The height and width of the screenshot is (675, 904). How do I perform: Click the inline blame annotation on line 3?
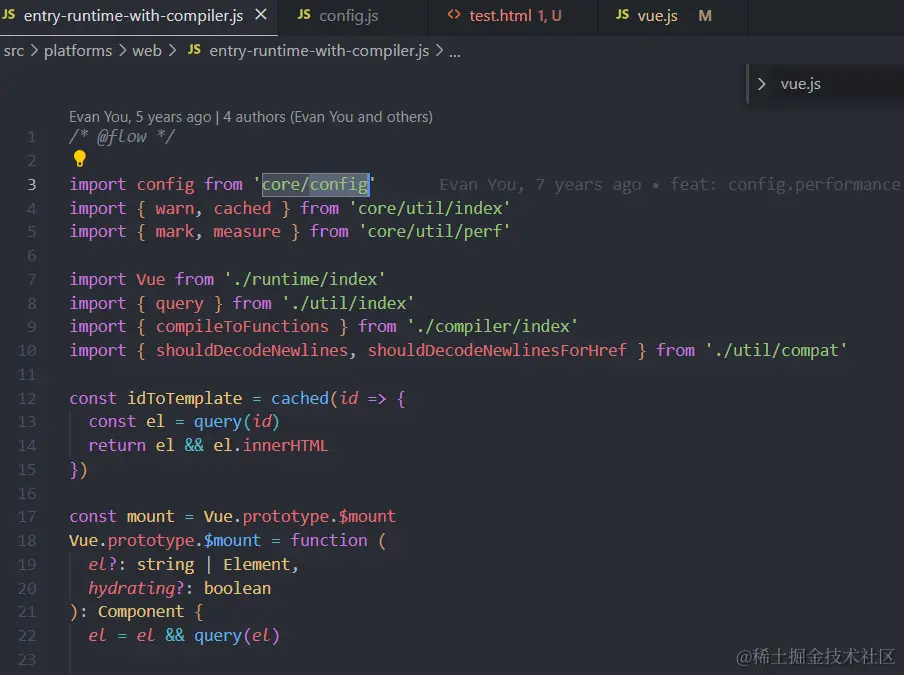[669, 184]
